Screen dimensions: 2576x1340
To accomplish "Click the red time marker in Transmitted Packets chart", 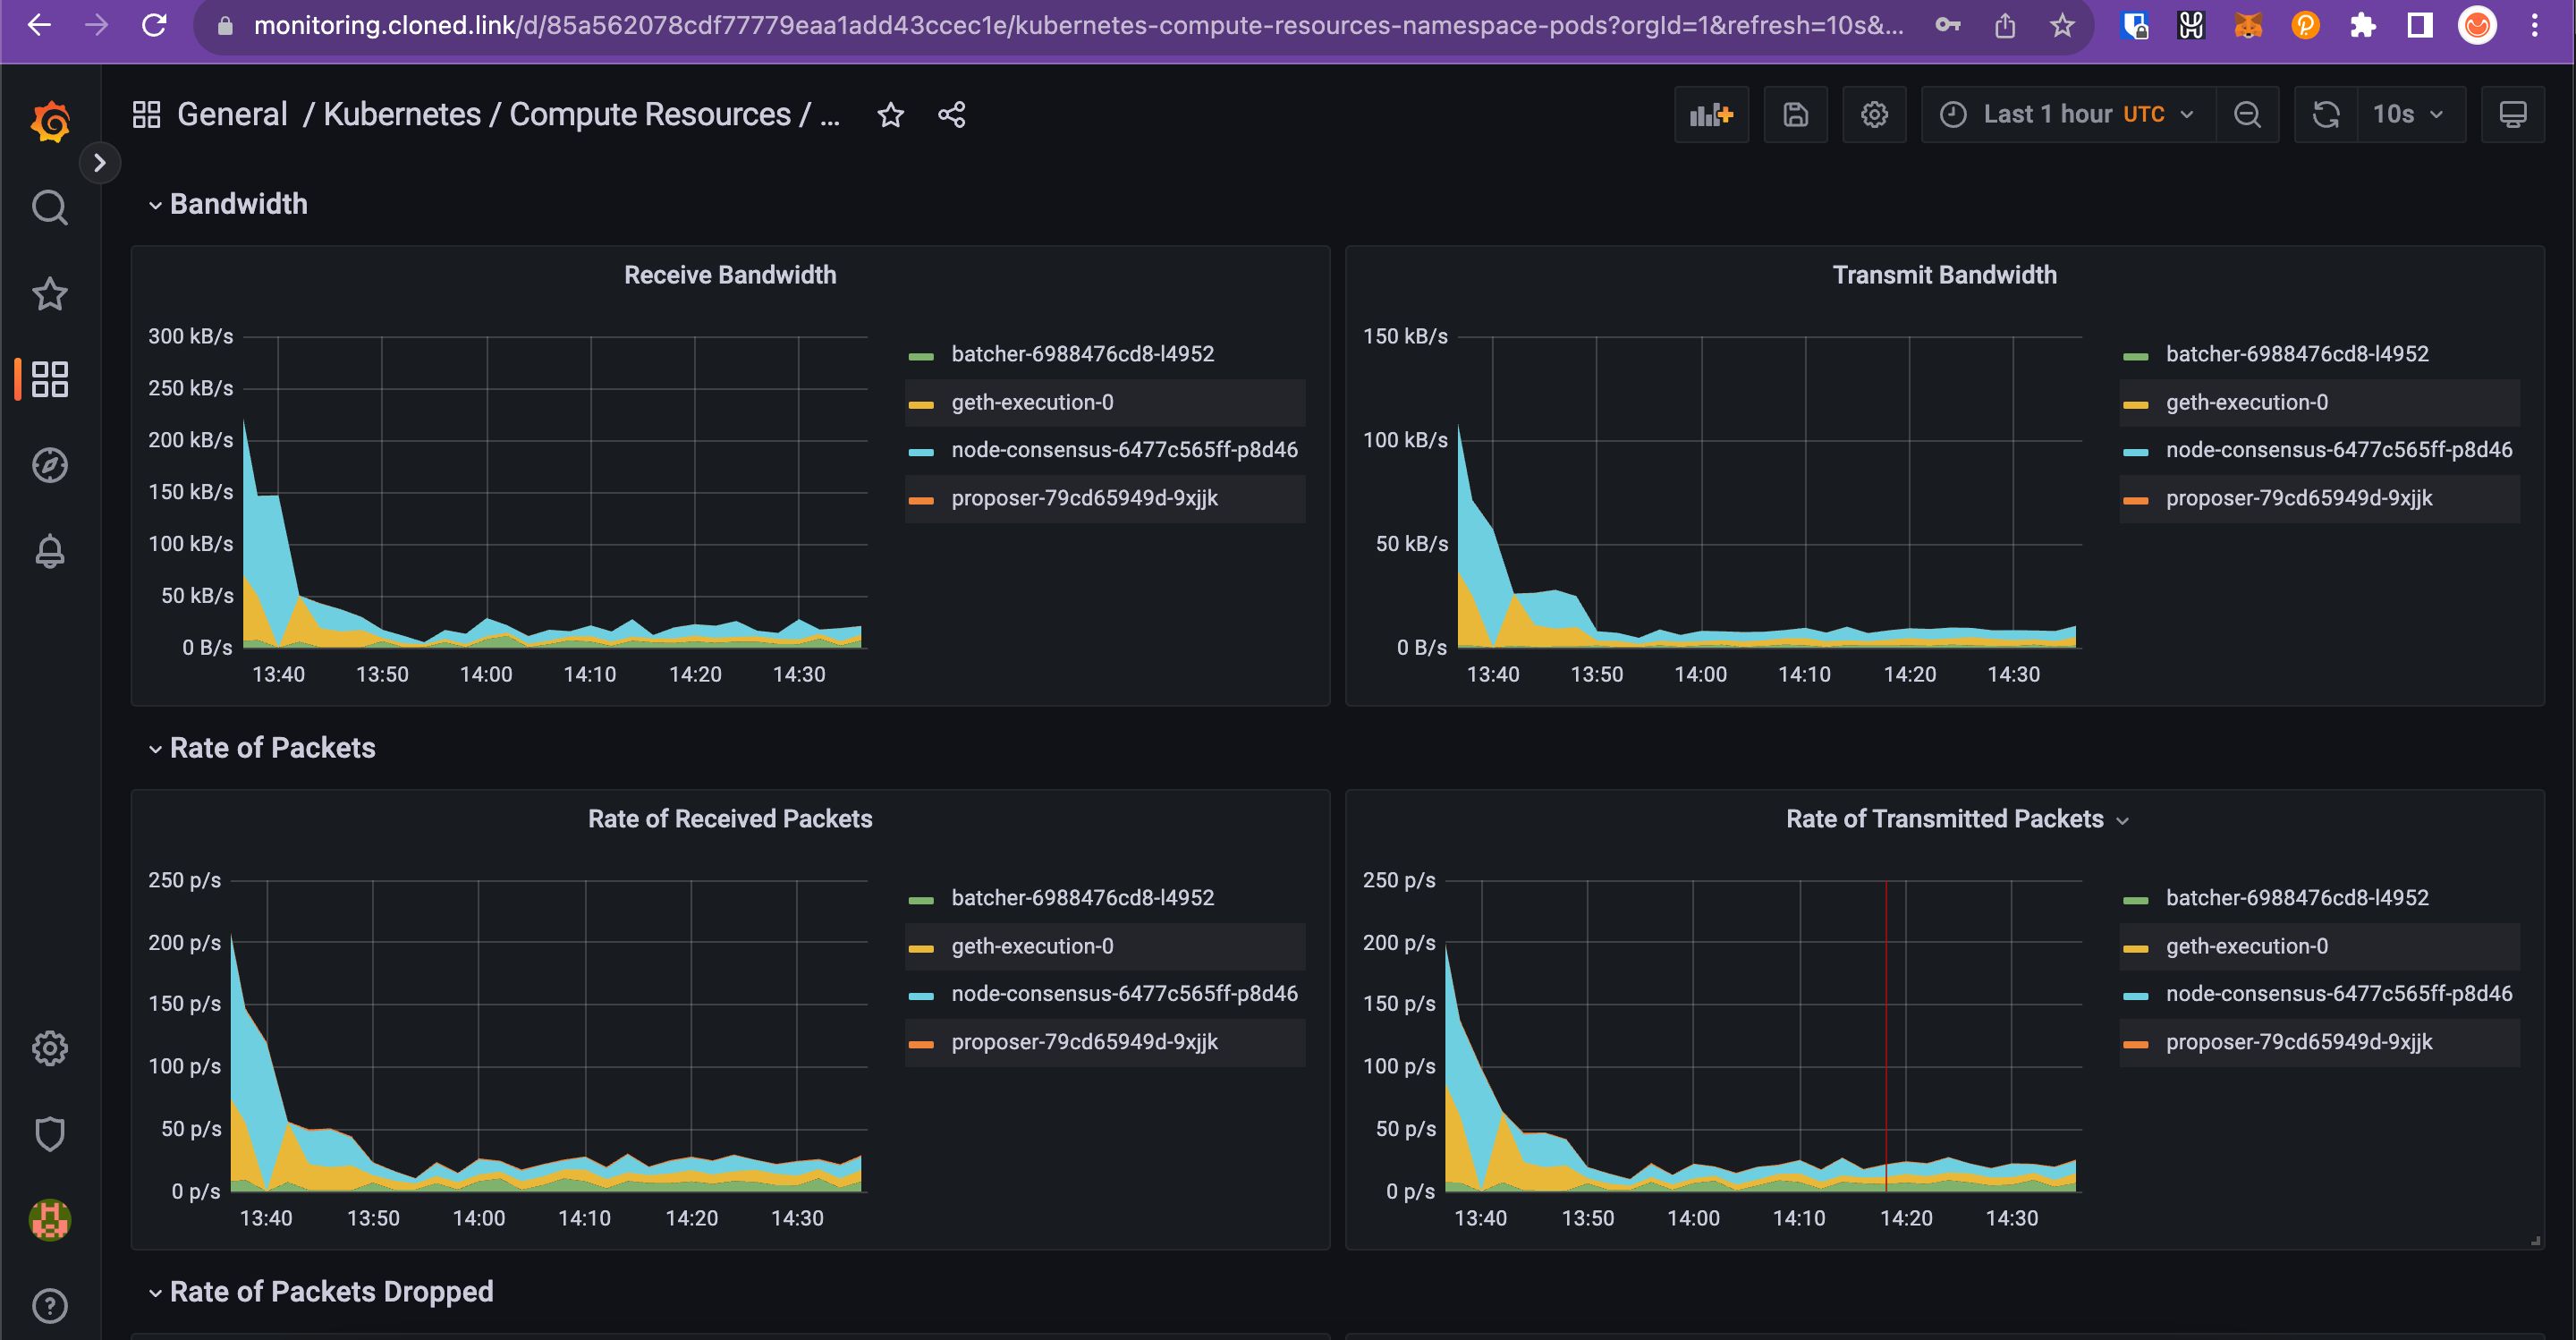I will [1886, 1036].
